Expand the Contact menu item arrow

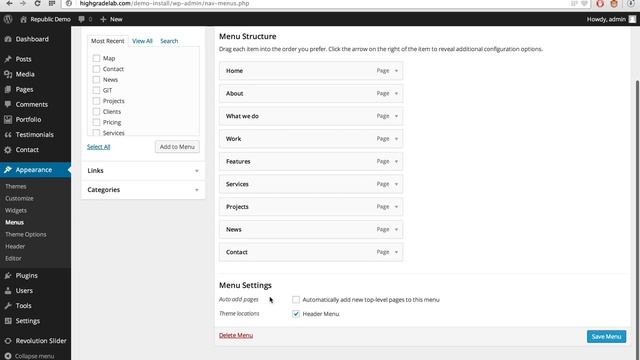(396, 252)
